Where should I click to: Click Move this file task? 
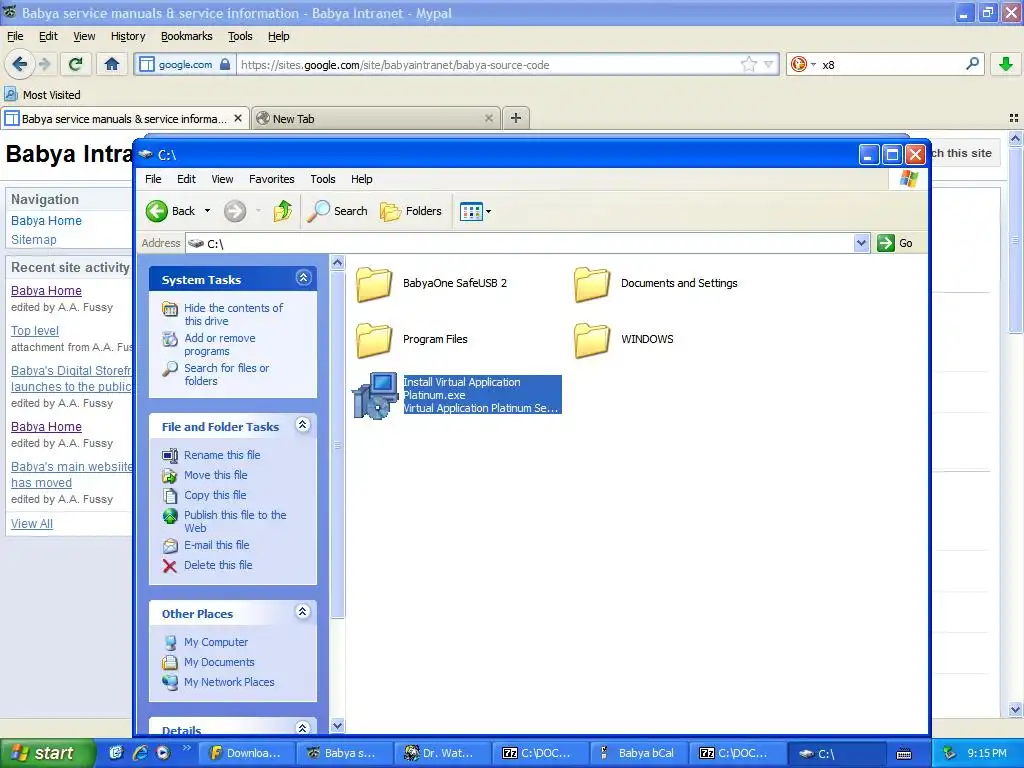(216, 475)
